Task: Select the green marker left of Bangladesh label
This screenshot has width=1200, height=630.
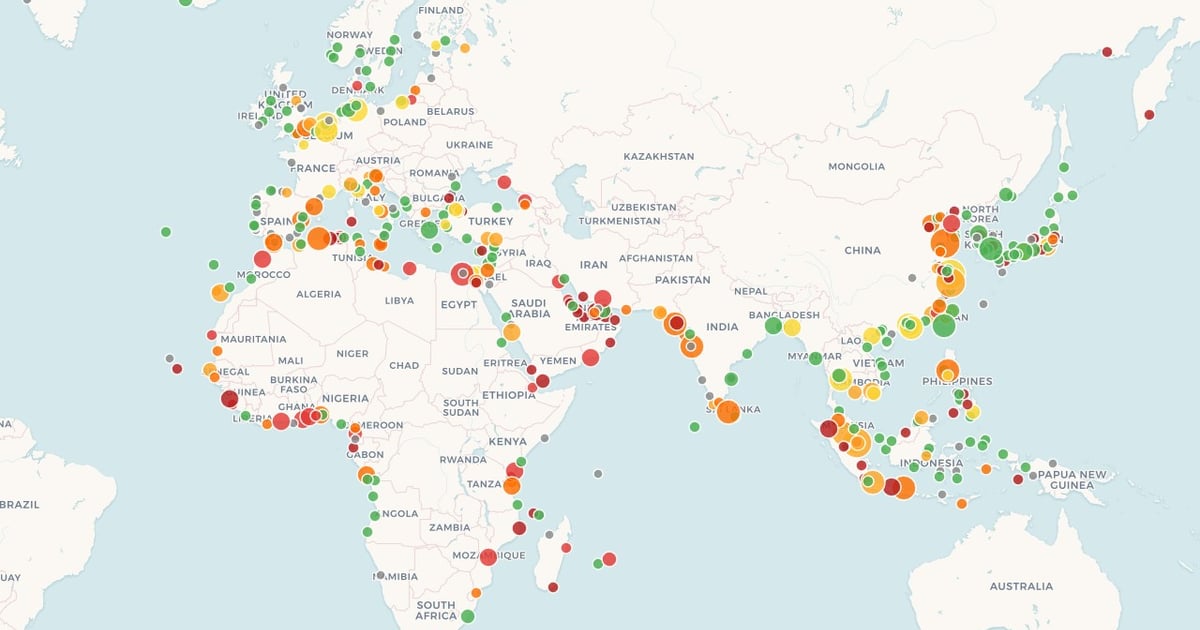Action: (x=773, y=326)
